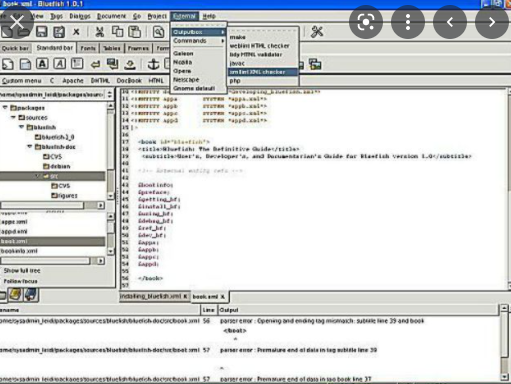
Task: Go to next image with right chevron
Action: pos(492,22)
